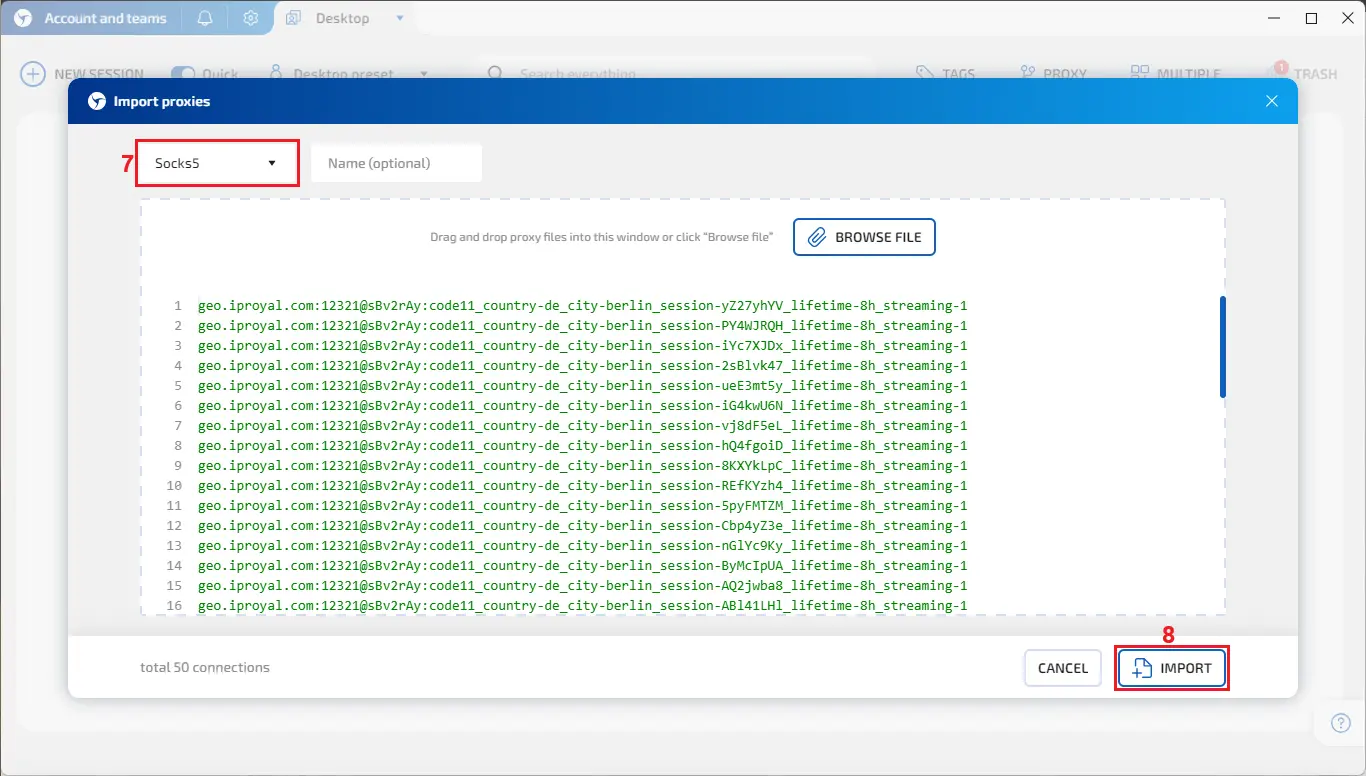The image size is (1366, 776).
Task: Close the Import proxies dialog
Action: pos(1272,101)
